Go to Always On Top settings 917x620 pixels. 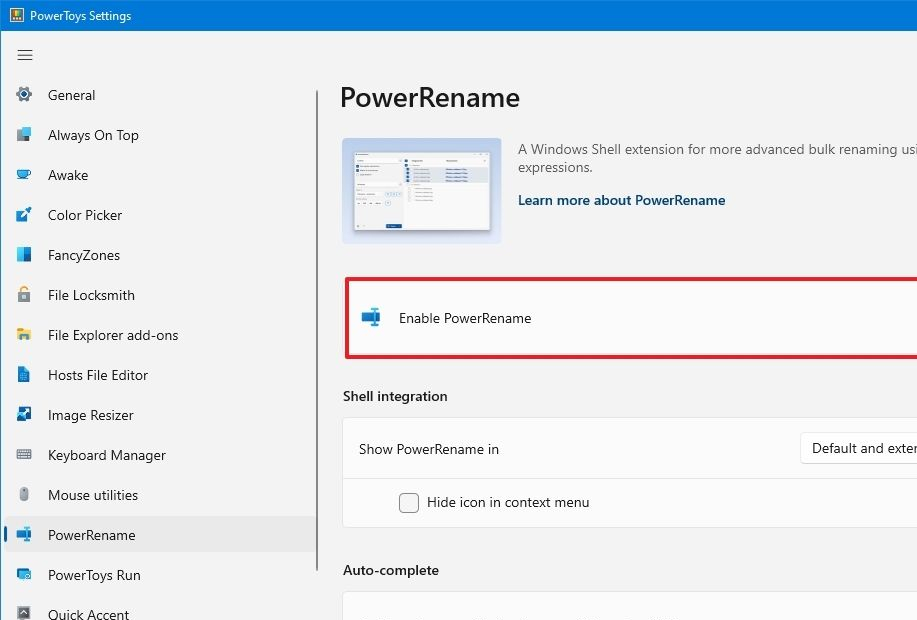160,135
